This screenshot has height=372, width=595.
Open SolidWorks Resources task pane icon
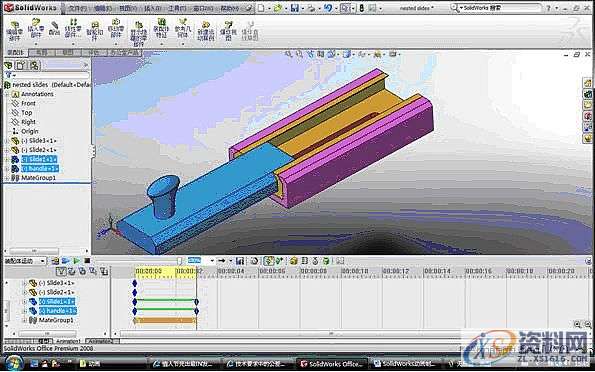pyautogui.click(x=588, y=82)
